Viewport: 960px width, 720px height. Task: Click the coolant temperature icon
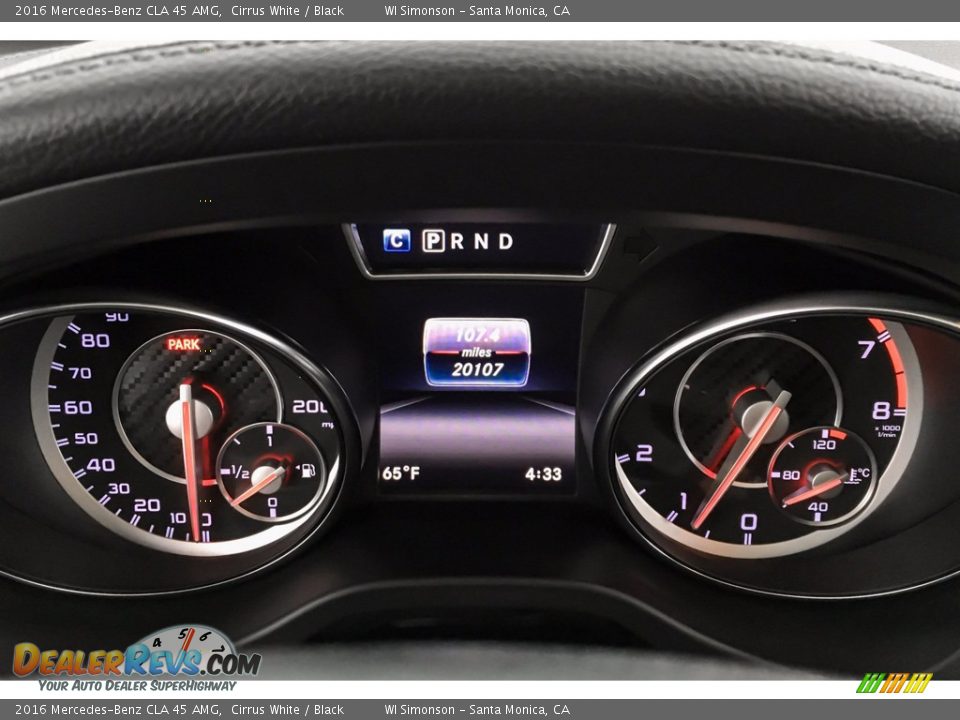[857, 475]
